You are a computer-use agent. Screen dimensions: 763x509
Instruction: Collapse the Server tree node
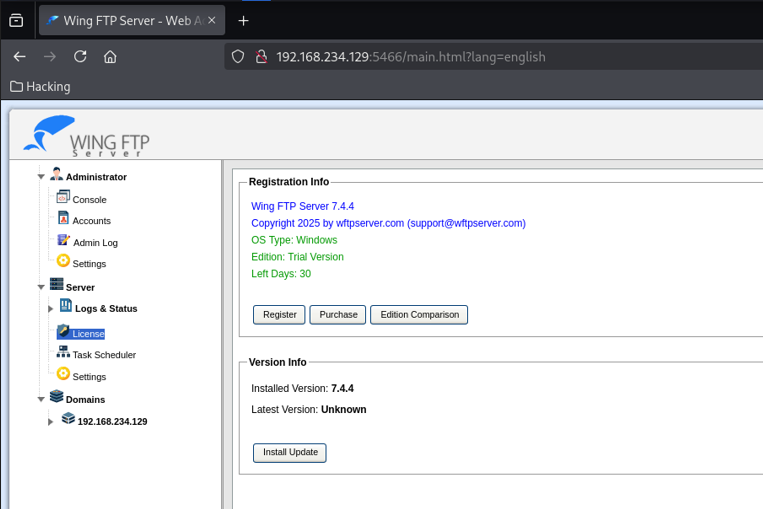tap(41, 287)
